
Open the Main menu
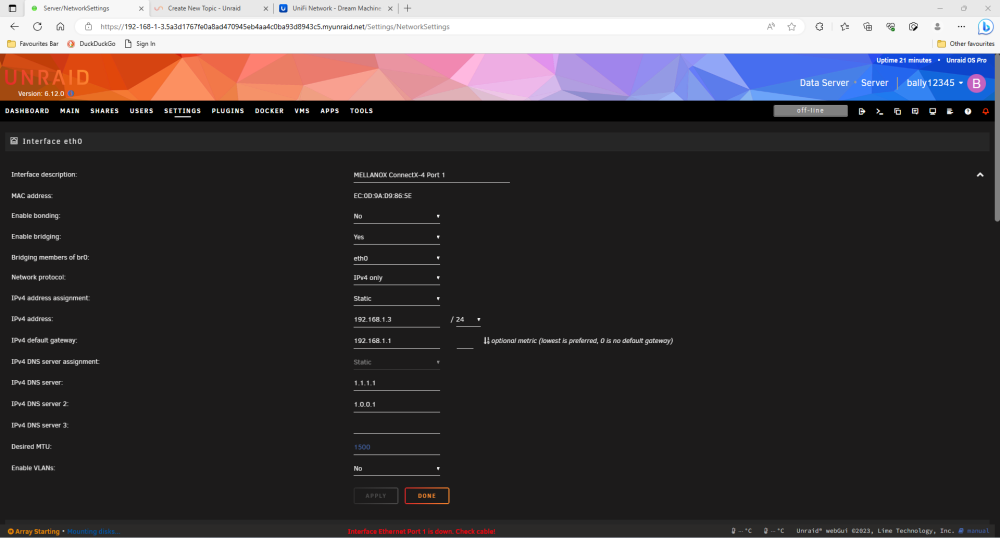click(70, 111)
